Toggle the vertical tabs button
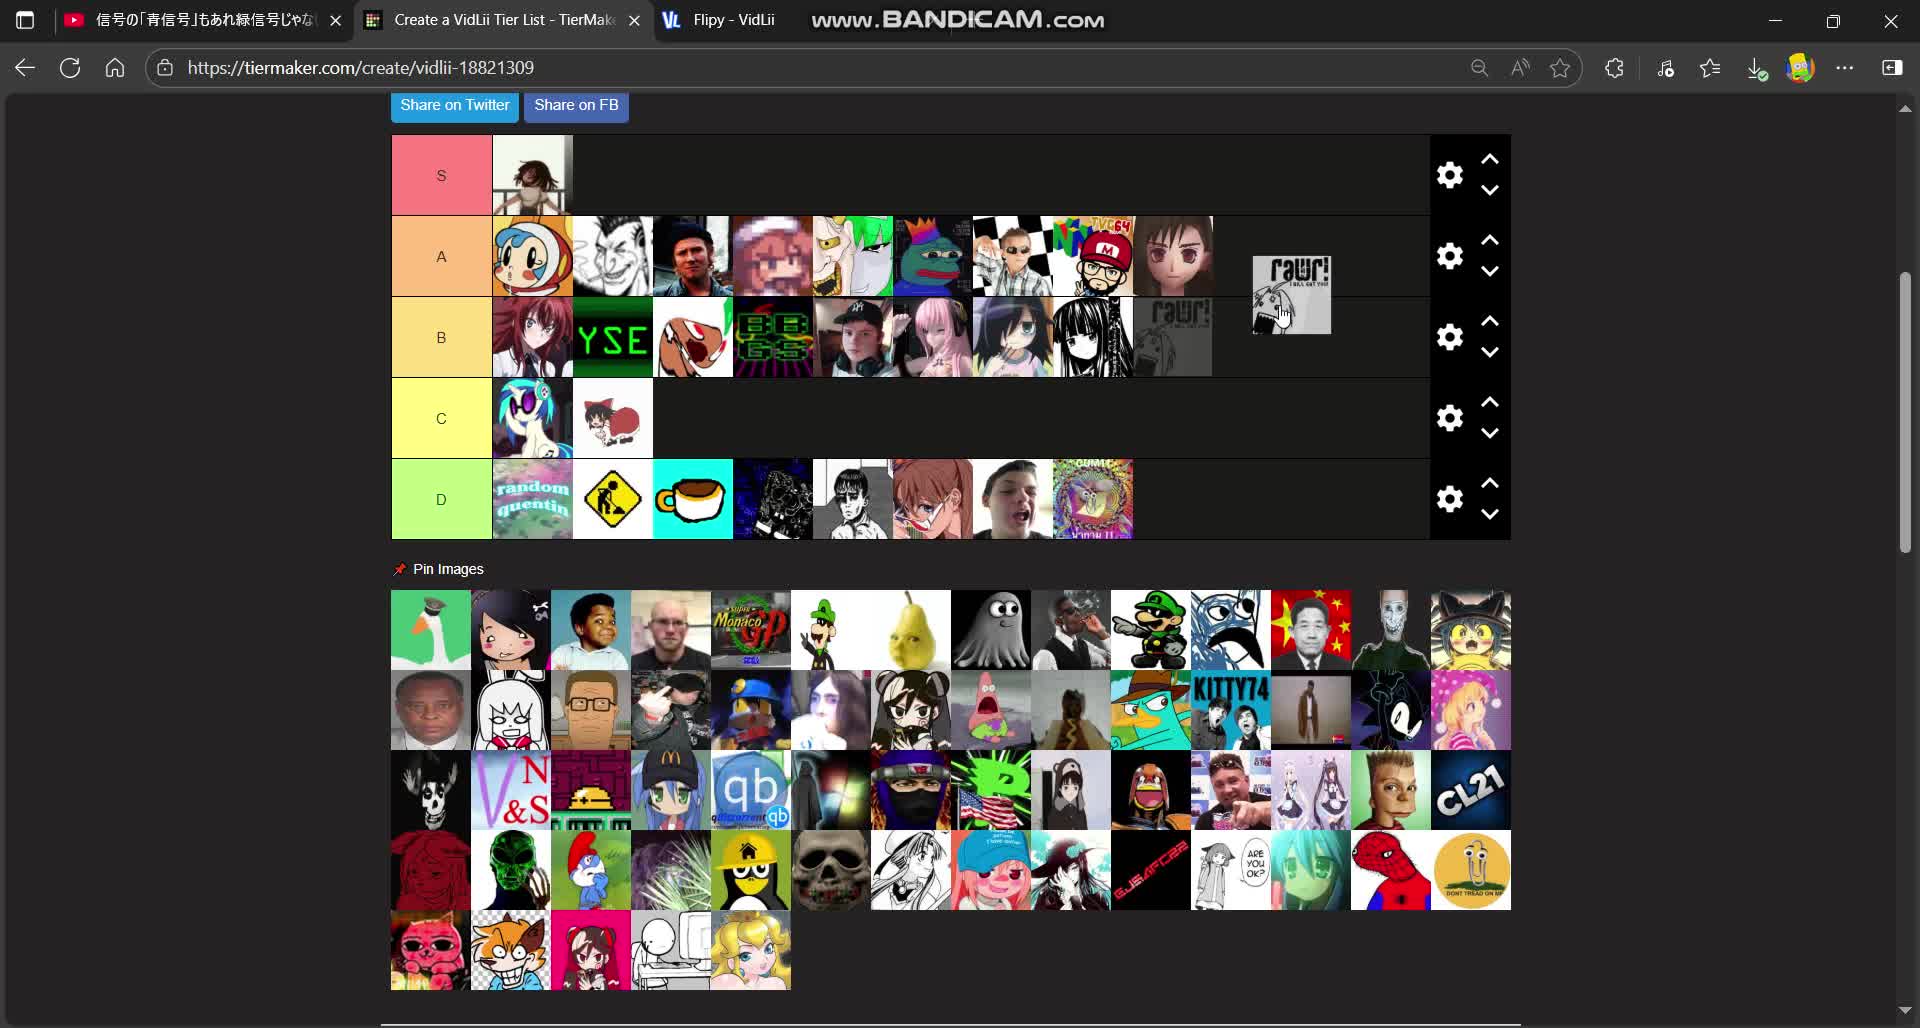This screenshot has height=1028, width=1920. [x=24, y=19]
